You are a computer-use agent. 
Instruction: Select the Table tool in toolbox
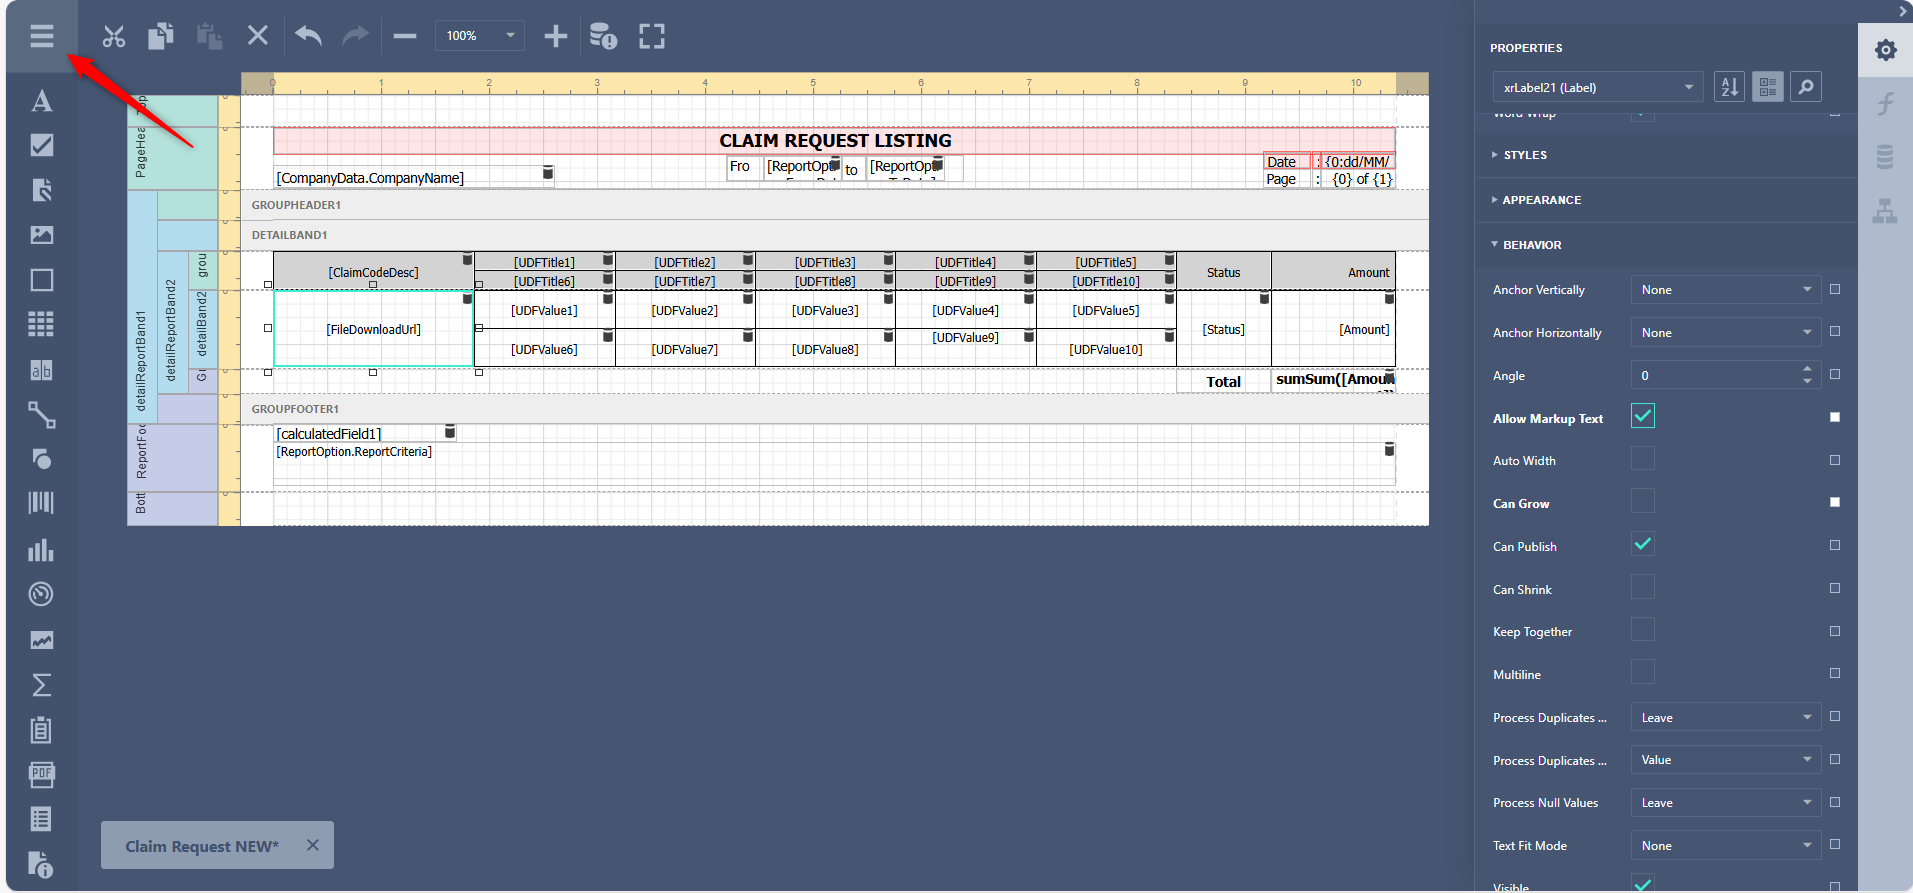tap(41, 324)
